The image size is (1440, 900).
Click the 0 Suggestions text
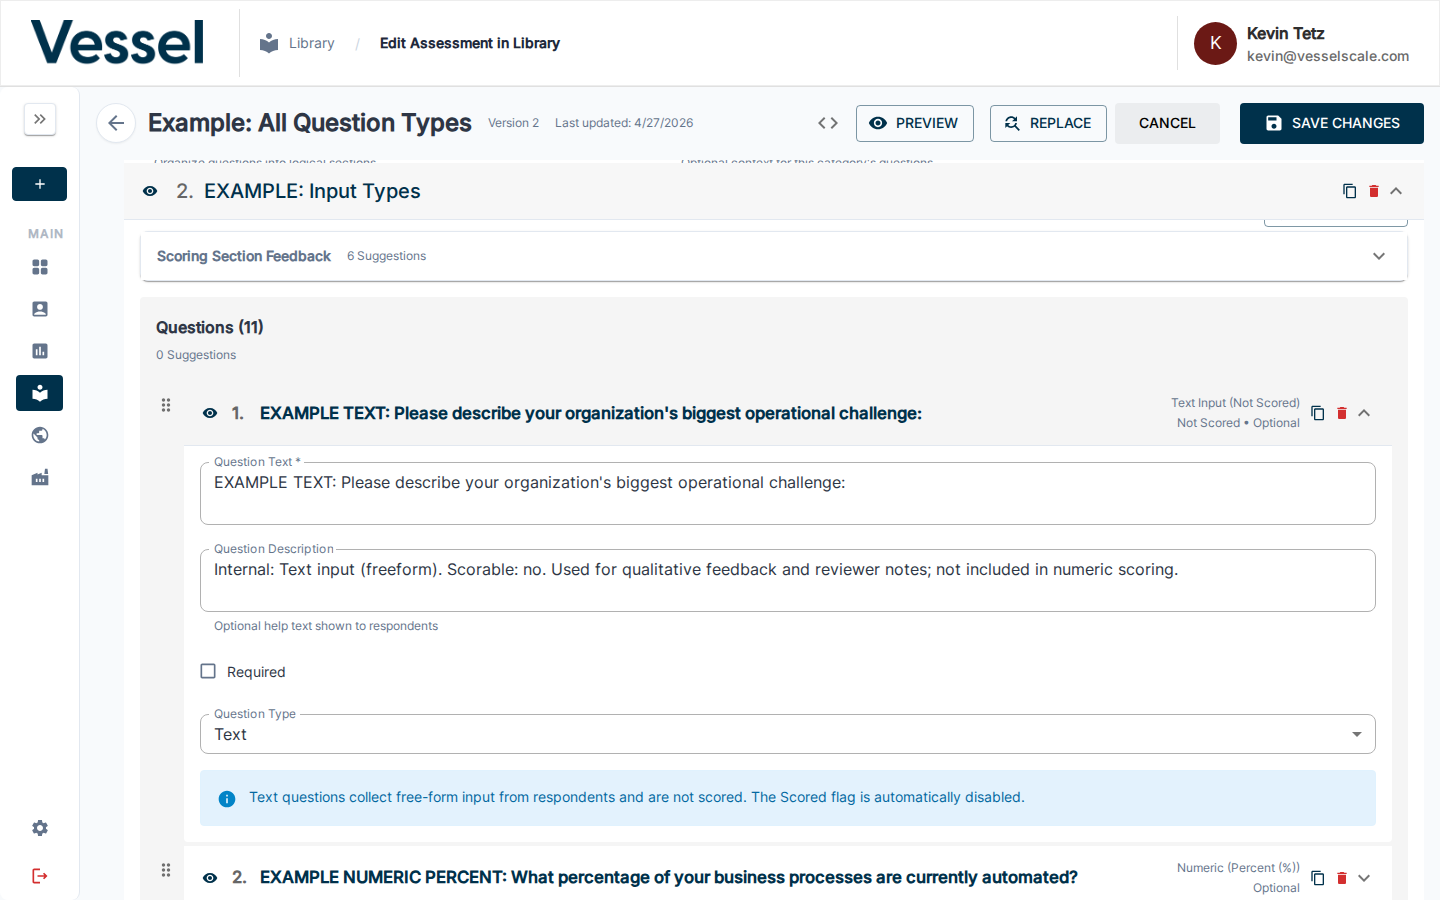point(196,355)
